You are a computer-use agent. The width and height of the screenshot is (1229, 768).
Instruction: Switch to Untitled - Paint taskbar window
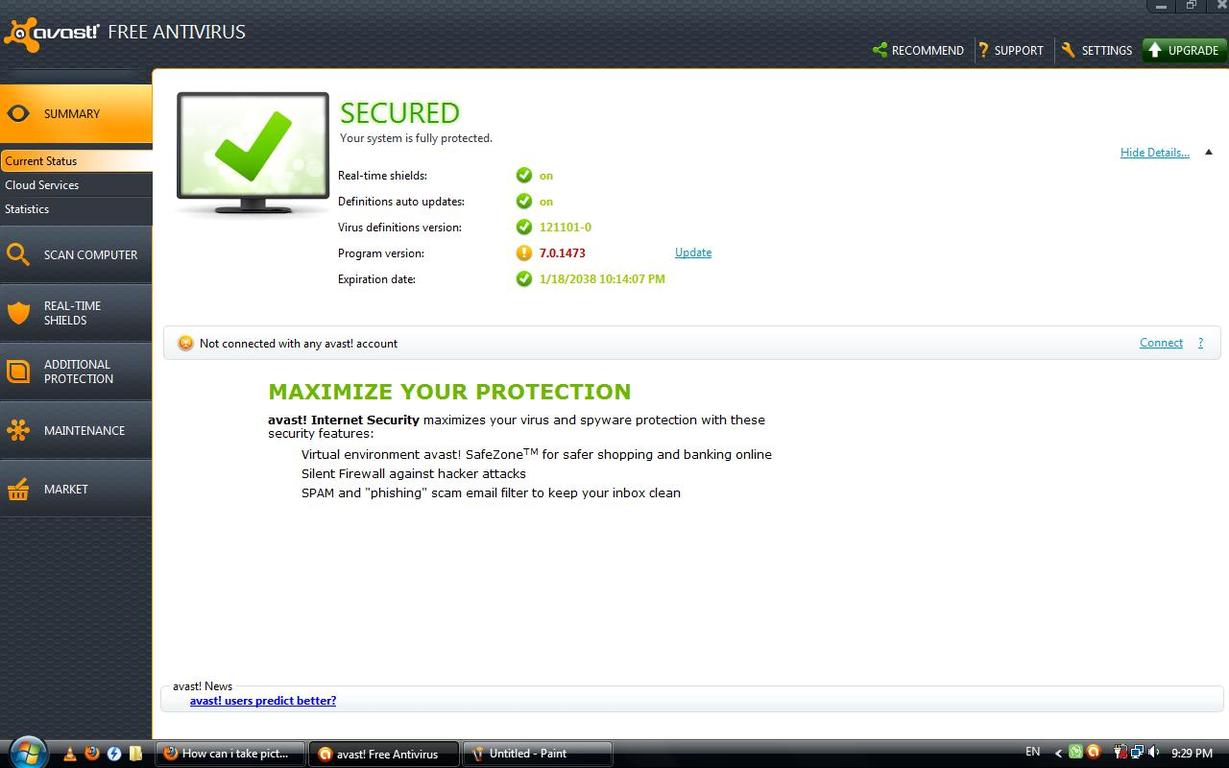click(x=538, y=754)
